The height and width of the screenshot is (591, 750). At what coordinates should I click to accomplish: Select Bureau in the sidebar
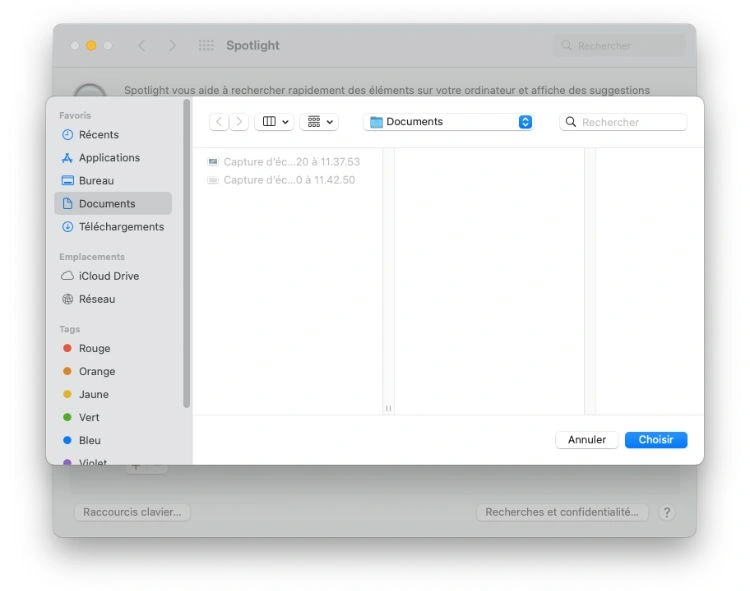pyautogui.click(x=113, y=180)
